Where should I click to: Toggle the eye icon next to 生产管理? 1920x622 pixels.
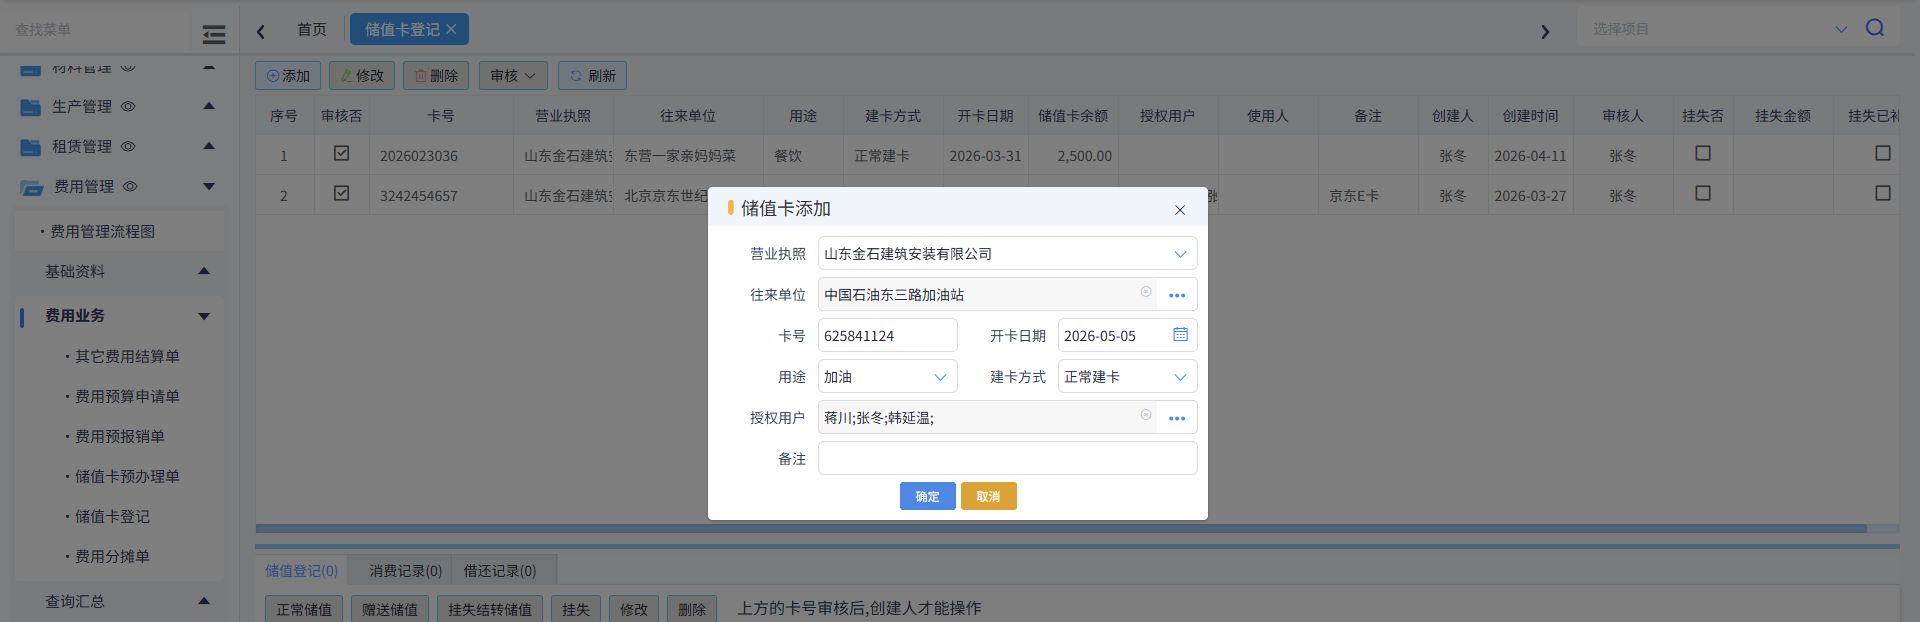[128, 106]
